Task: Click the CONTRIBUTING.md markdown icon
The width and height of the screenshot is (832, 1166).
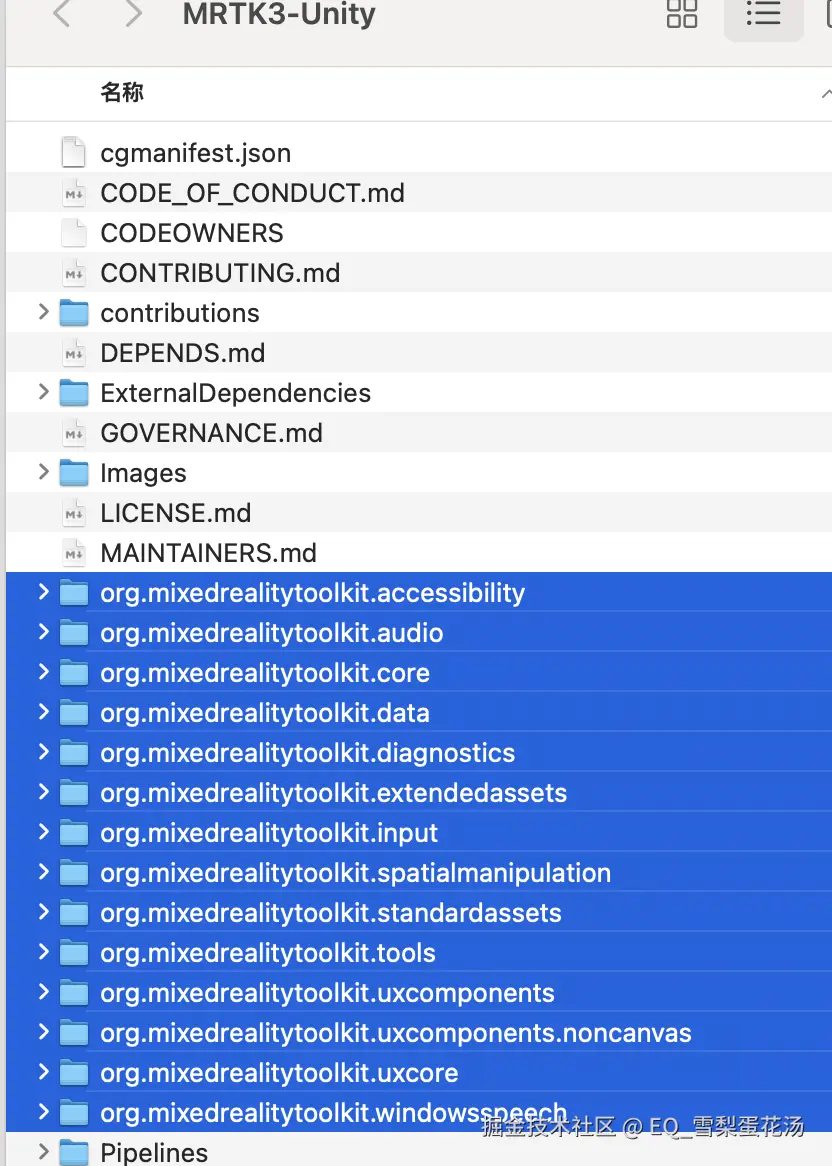Action: (x=74, y=273)
